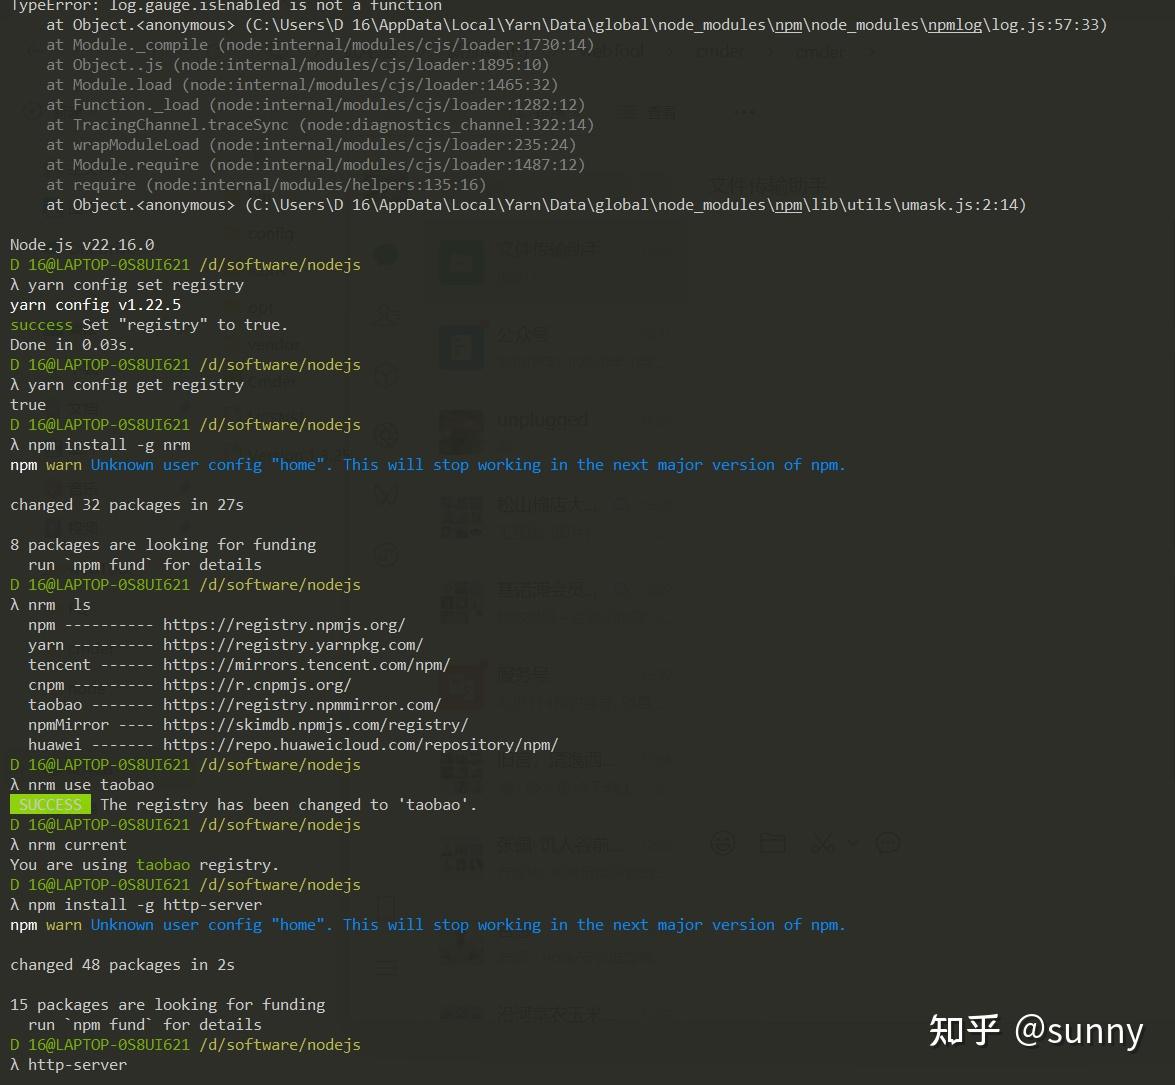Image resolution: width=1175 pixels, height=1085 pixels.
Task: Click the 文件传输助手 chat avatar
Action: [x=460, y=262]
